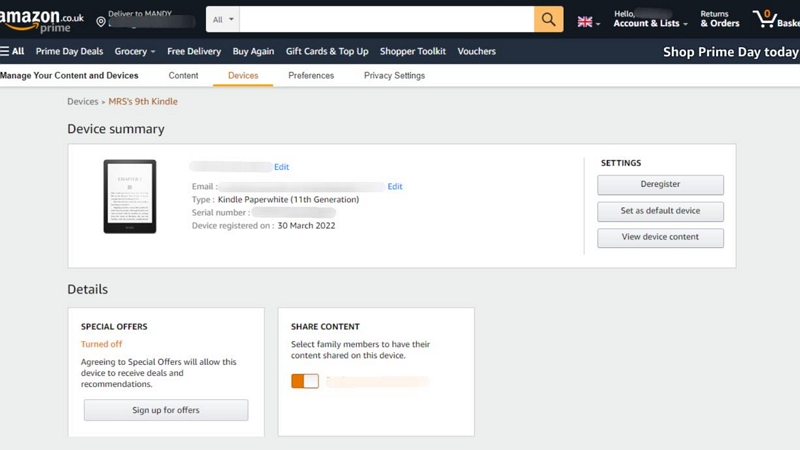This screenshot has width=800, height=450.
Task: Click the delivery location pin icon
Action: [101, 21]
